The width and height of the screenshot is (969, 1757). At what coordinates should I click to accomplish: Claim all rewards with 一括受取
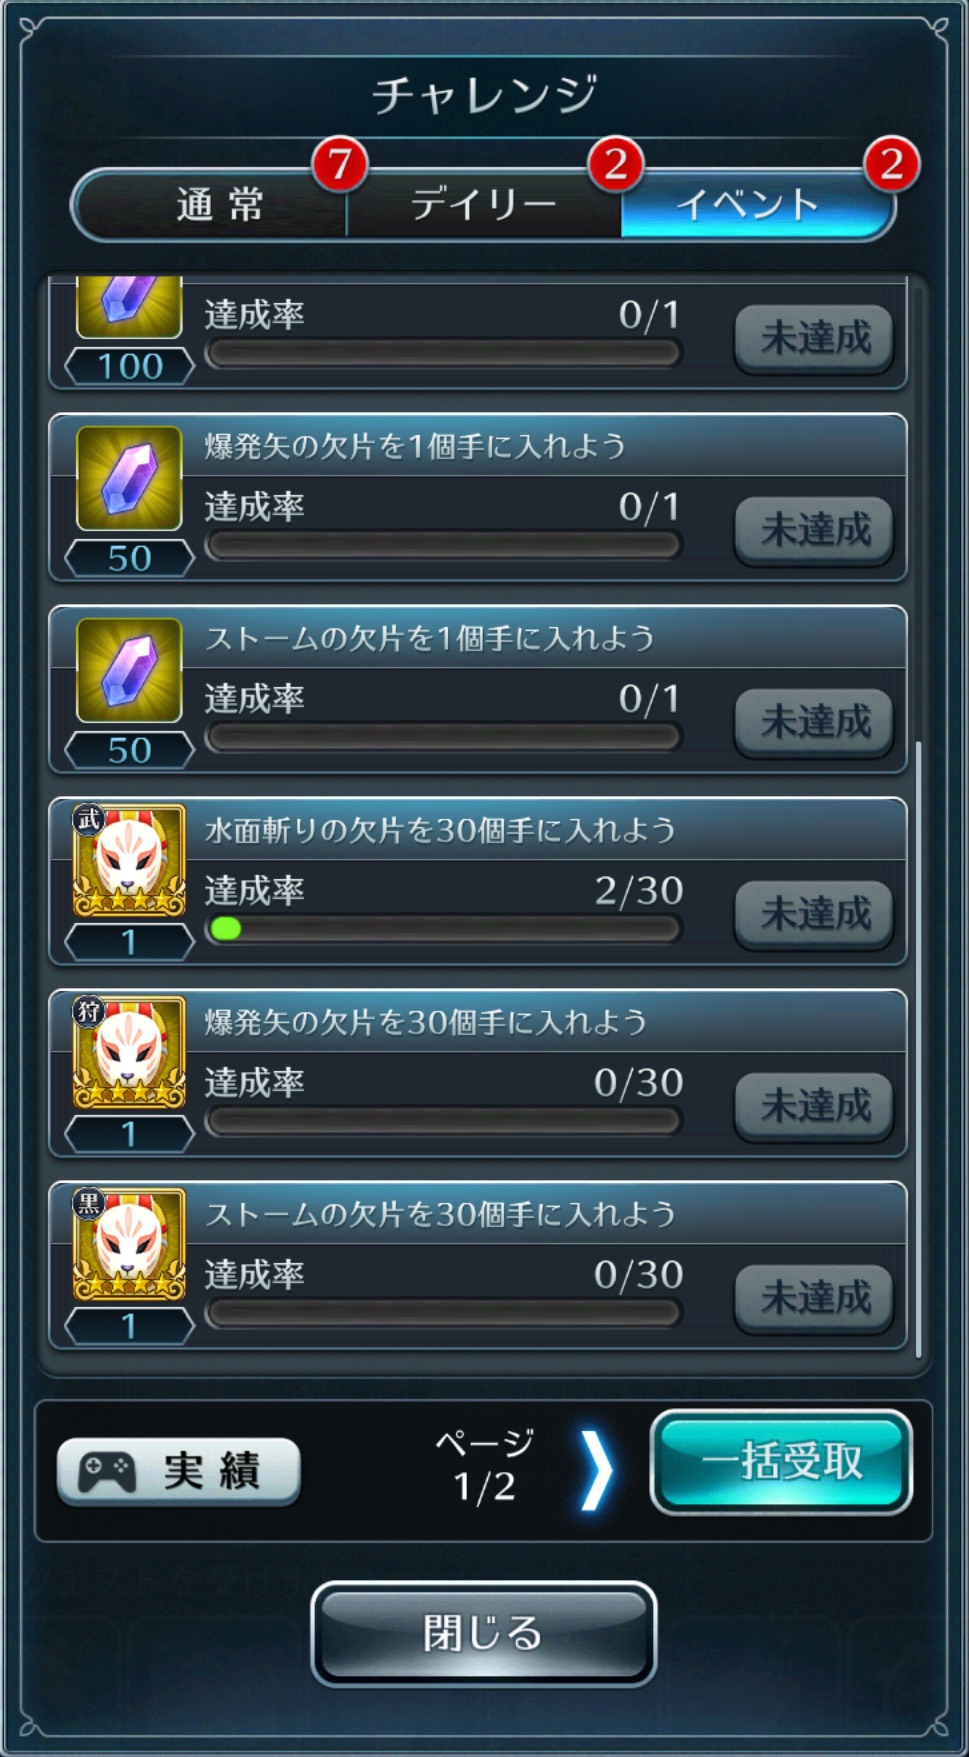coord(781,1462)
